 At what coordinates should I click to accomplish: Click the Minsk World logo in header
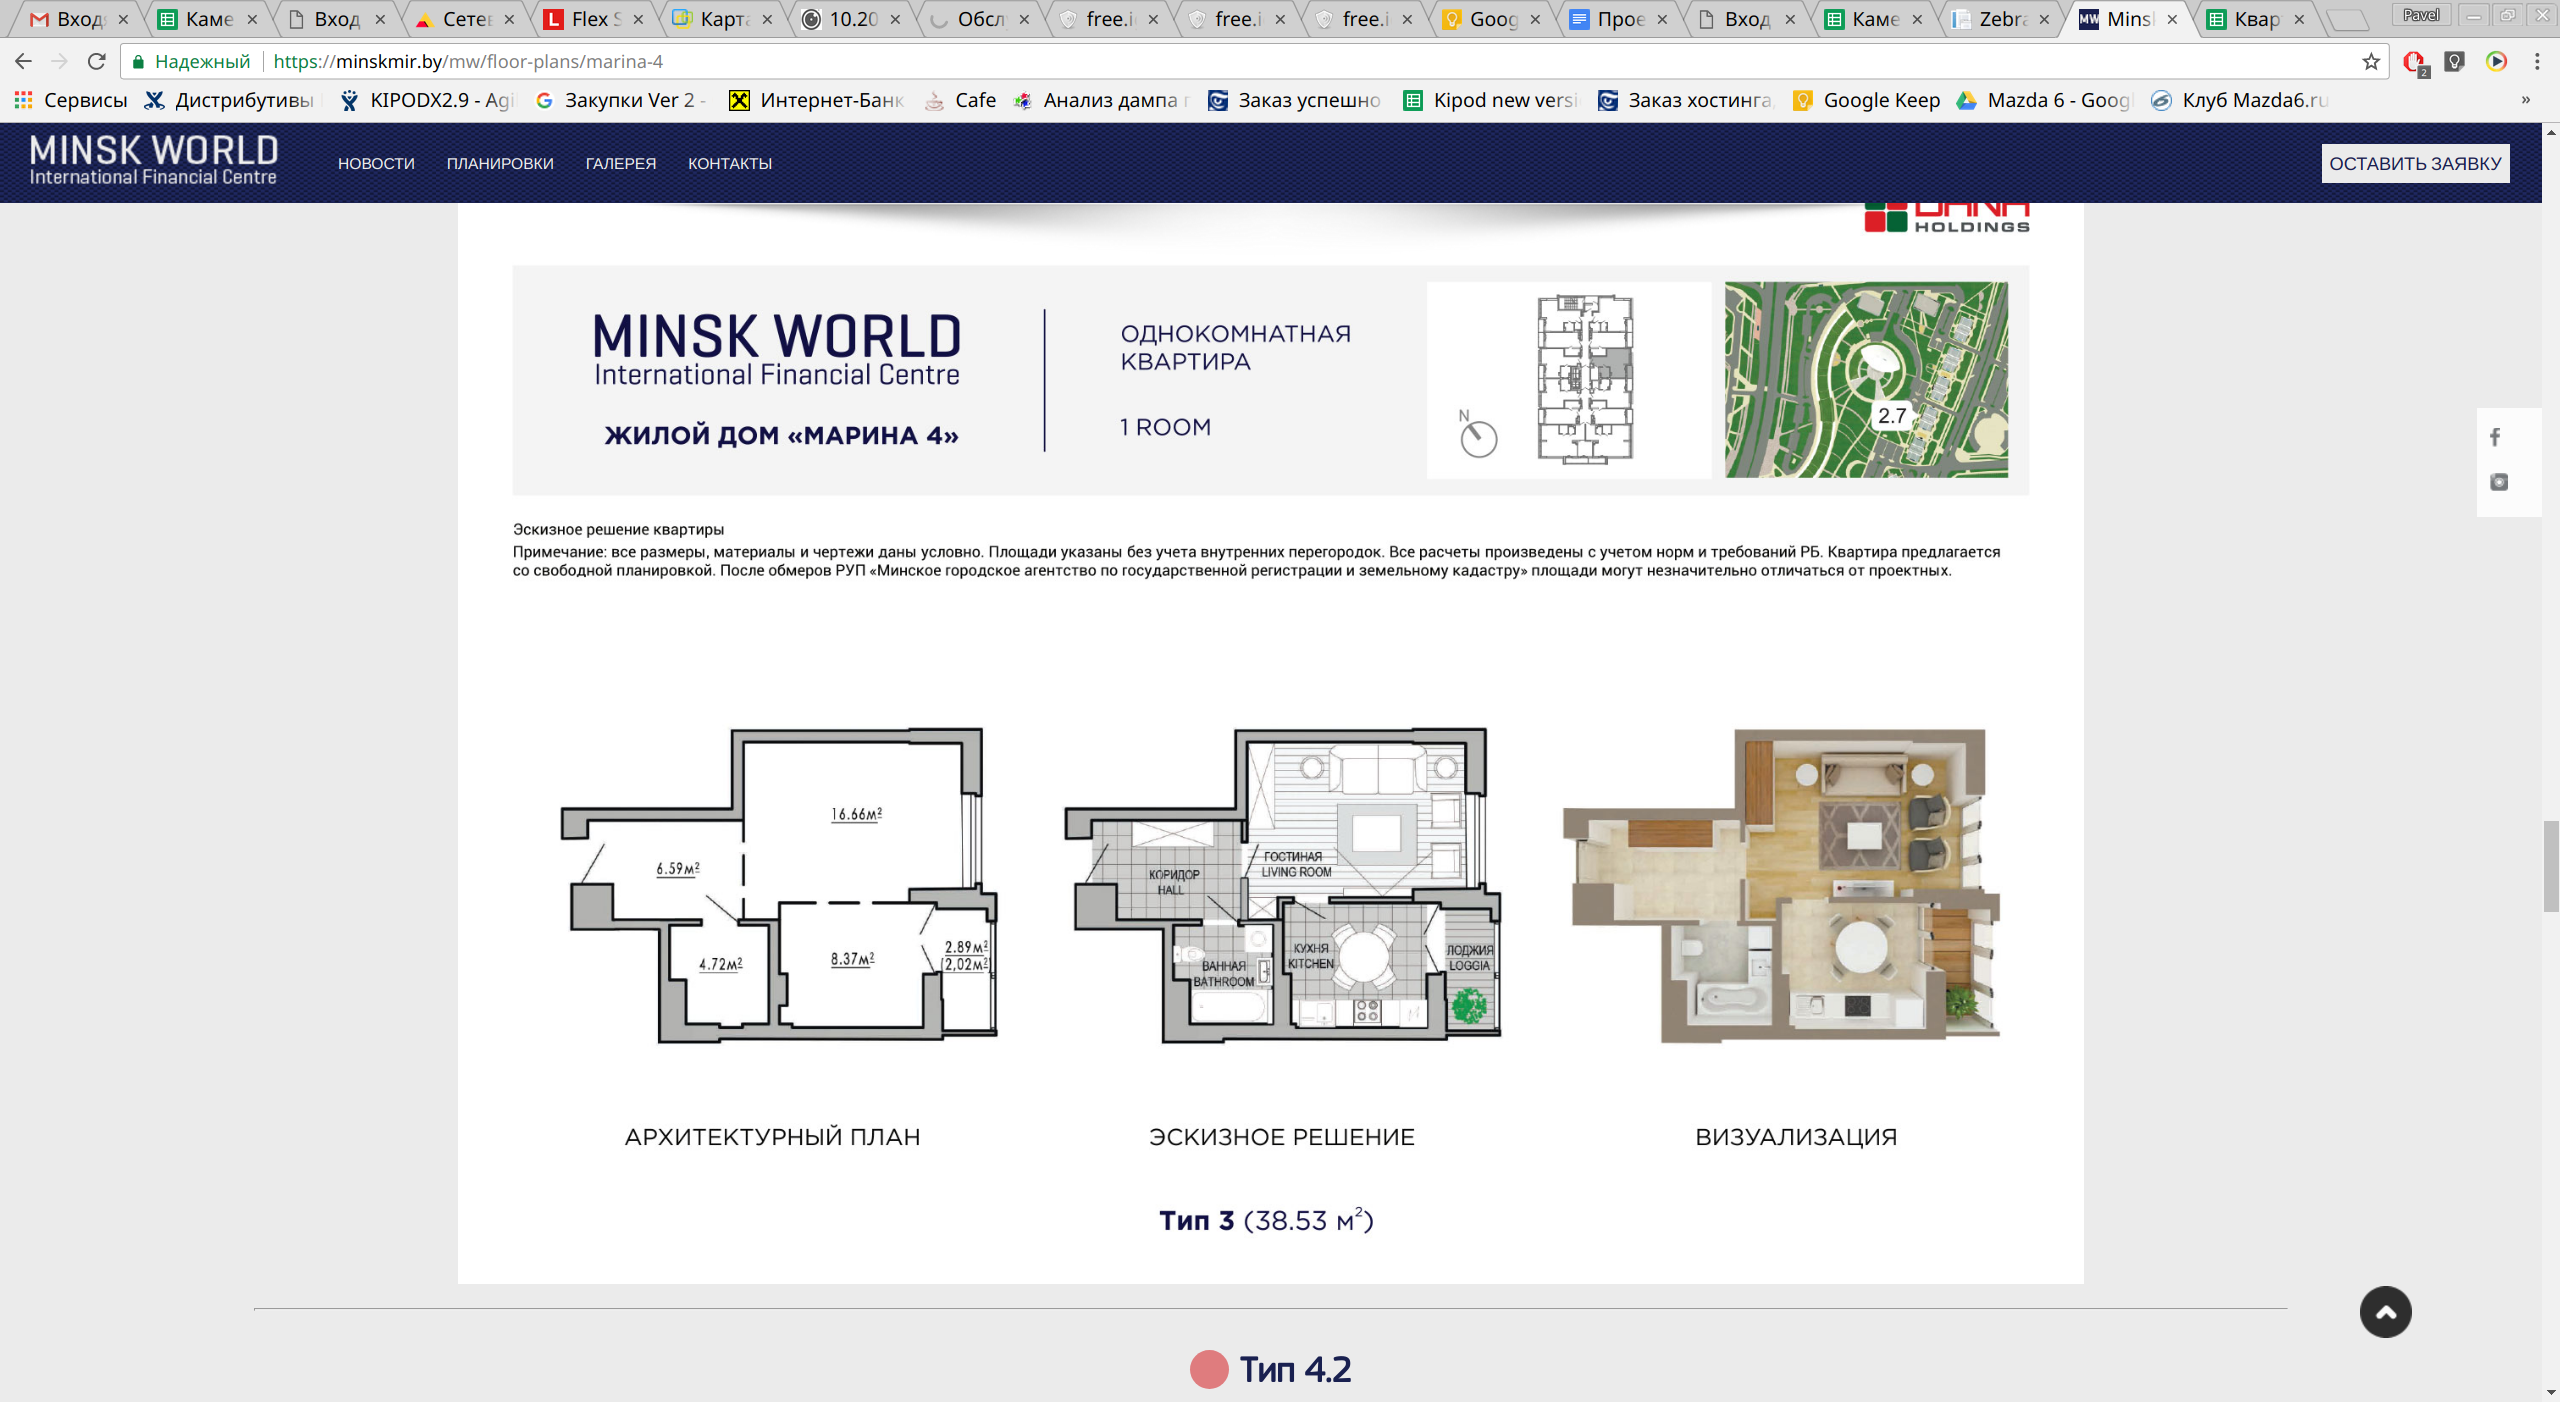pos(153,160)
